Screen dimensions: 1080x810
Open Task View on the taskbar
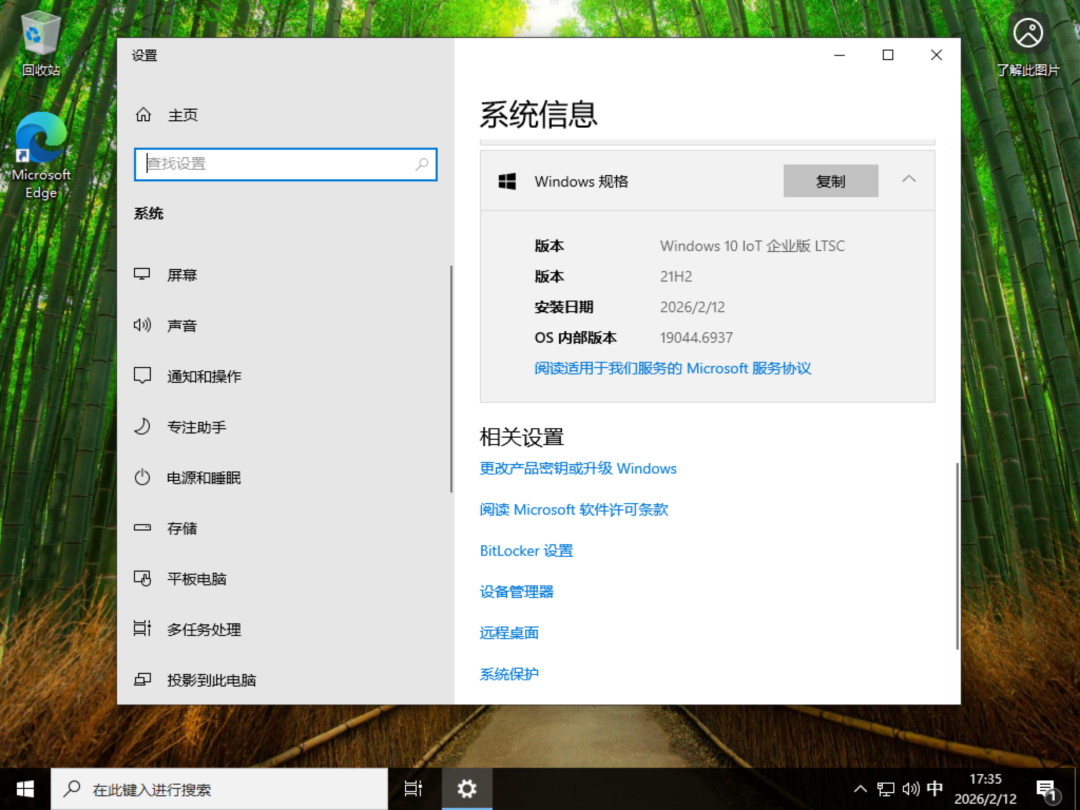click(x=413, y=789)
